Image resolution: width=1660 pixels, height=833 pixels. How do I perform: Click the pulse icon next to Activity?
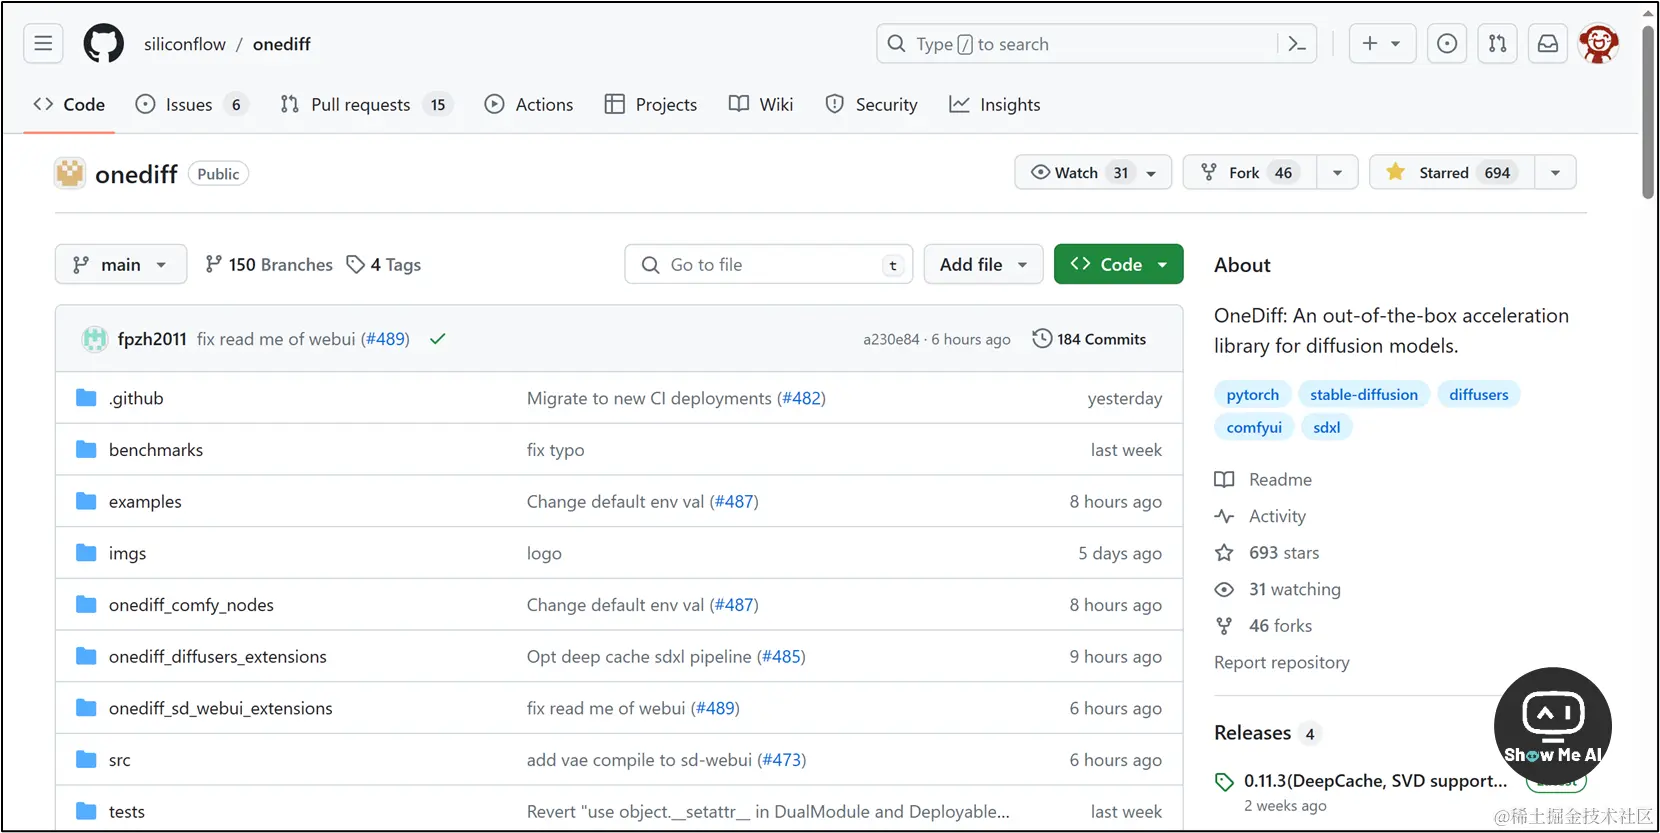pos(1224,516)
